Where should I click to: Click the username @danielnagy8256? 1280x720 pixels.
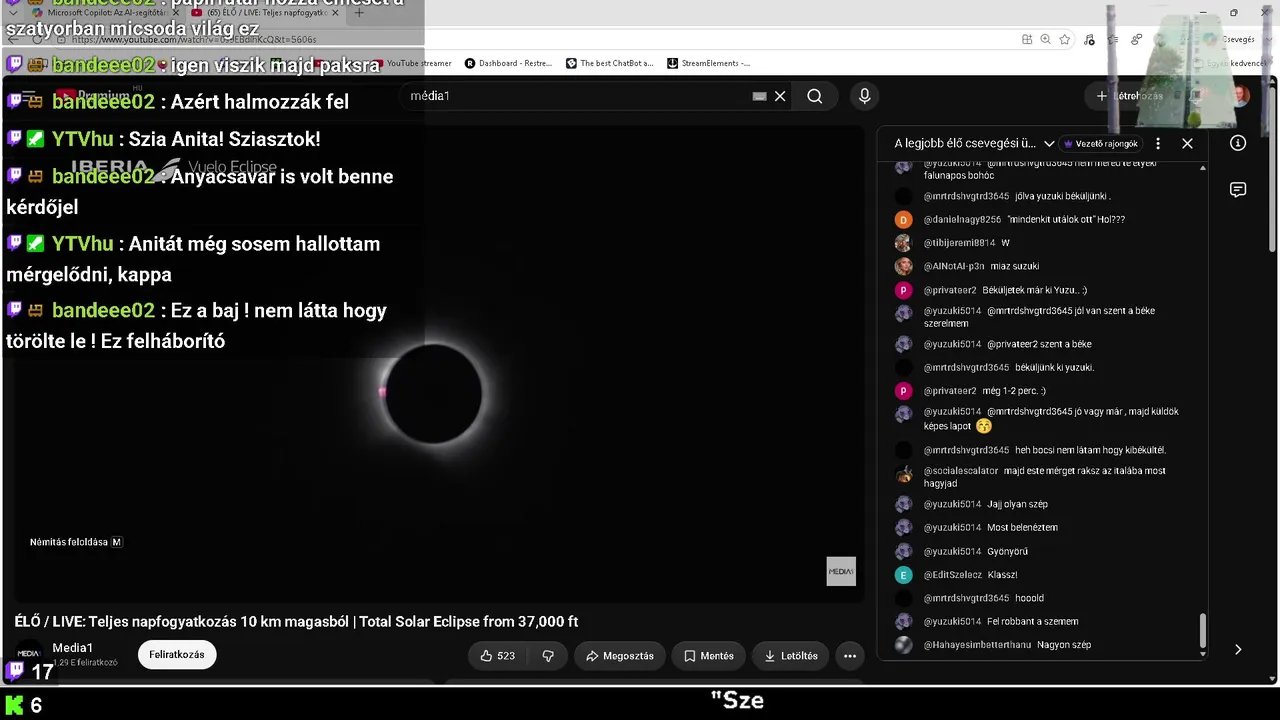(962, 220)
